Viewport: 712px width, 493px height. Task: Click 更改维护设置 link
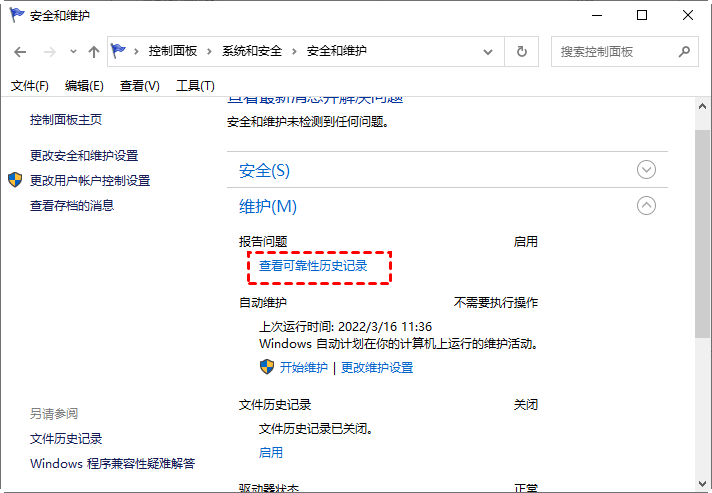click(377, 367)
